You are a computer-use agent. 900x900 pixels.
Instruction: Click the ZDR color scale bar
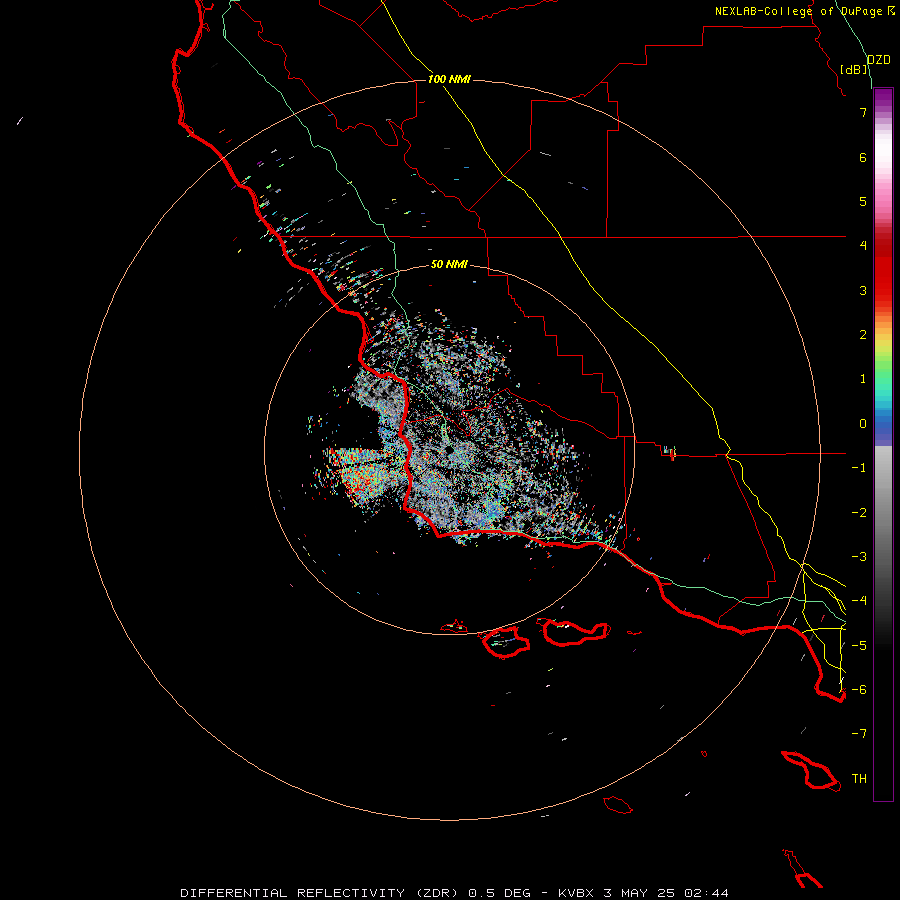coord(883,444)
